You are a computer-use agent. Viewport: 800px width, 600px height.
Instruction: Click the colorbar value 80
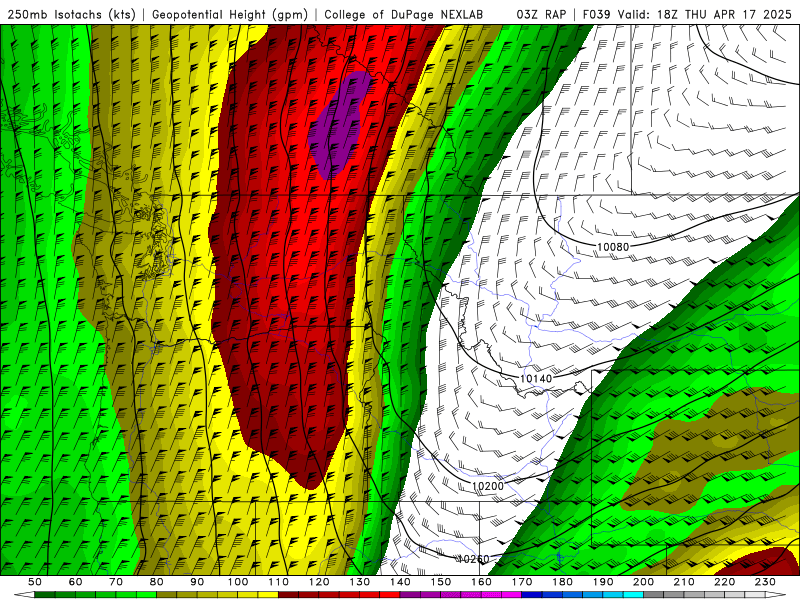(x=156, y=582)
